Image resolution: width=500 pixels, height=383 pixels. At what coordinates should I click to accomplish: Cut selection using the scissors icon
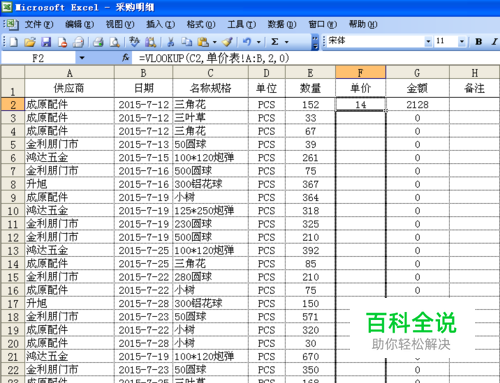[171, 42]
